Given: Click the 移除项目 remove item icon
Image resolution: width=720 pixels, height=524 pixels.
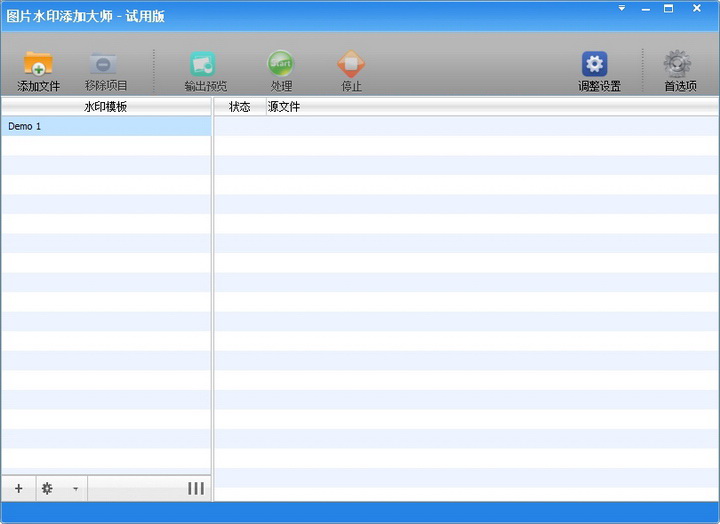Looking at the screenshot, I should click(103, 63).
